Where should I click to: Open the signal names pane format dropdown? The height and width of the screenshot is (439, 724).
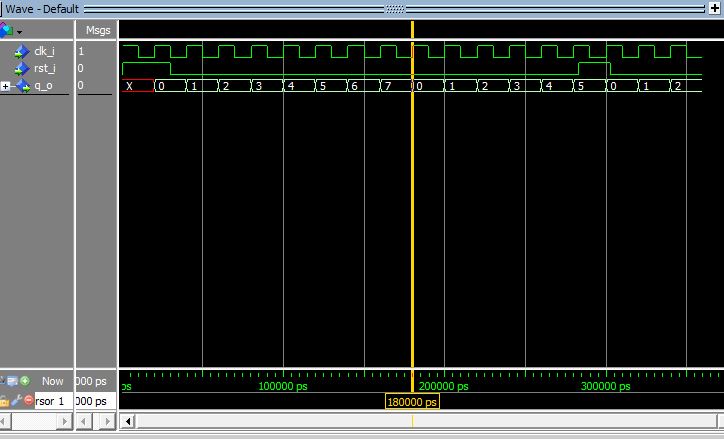click(x=19, y=32)
